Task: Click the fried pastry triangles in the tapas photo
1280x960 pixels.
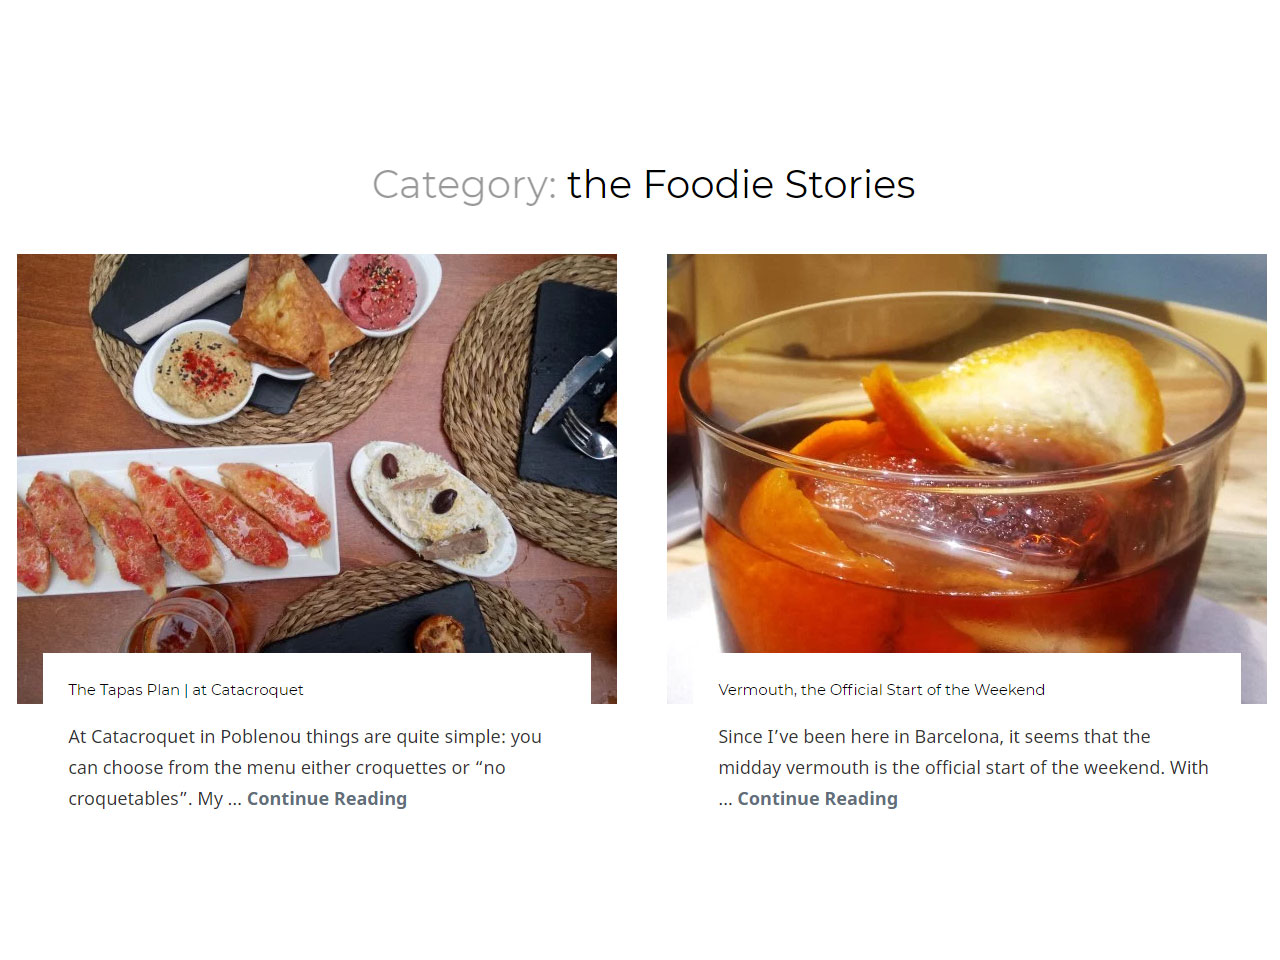Action: pos(288,315)
